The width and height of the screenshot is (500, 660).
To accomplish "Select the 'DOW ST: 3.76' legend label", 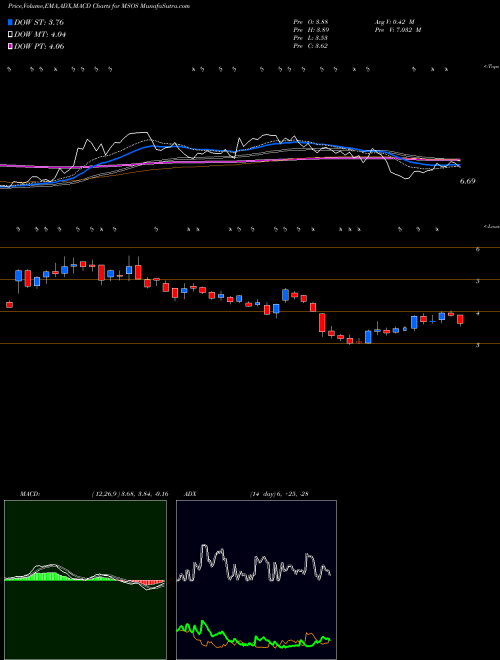I will tap(39, 22).
